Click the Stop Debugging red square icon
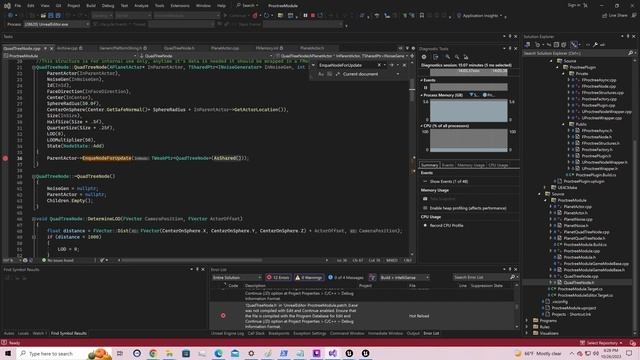Screen dimensions: 640x360 (x=313, y=16)
